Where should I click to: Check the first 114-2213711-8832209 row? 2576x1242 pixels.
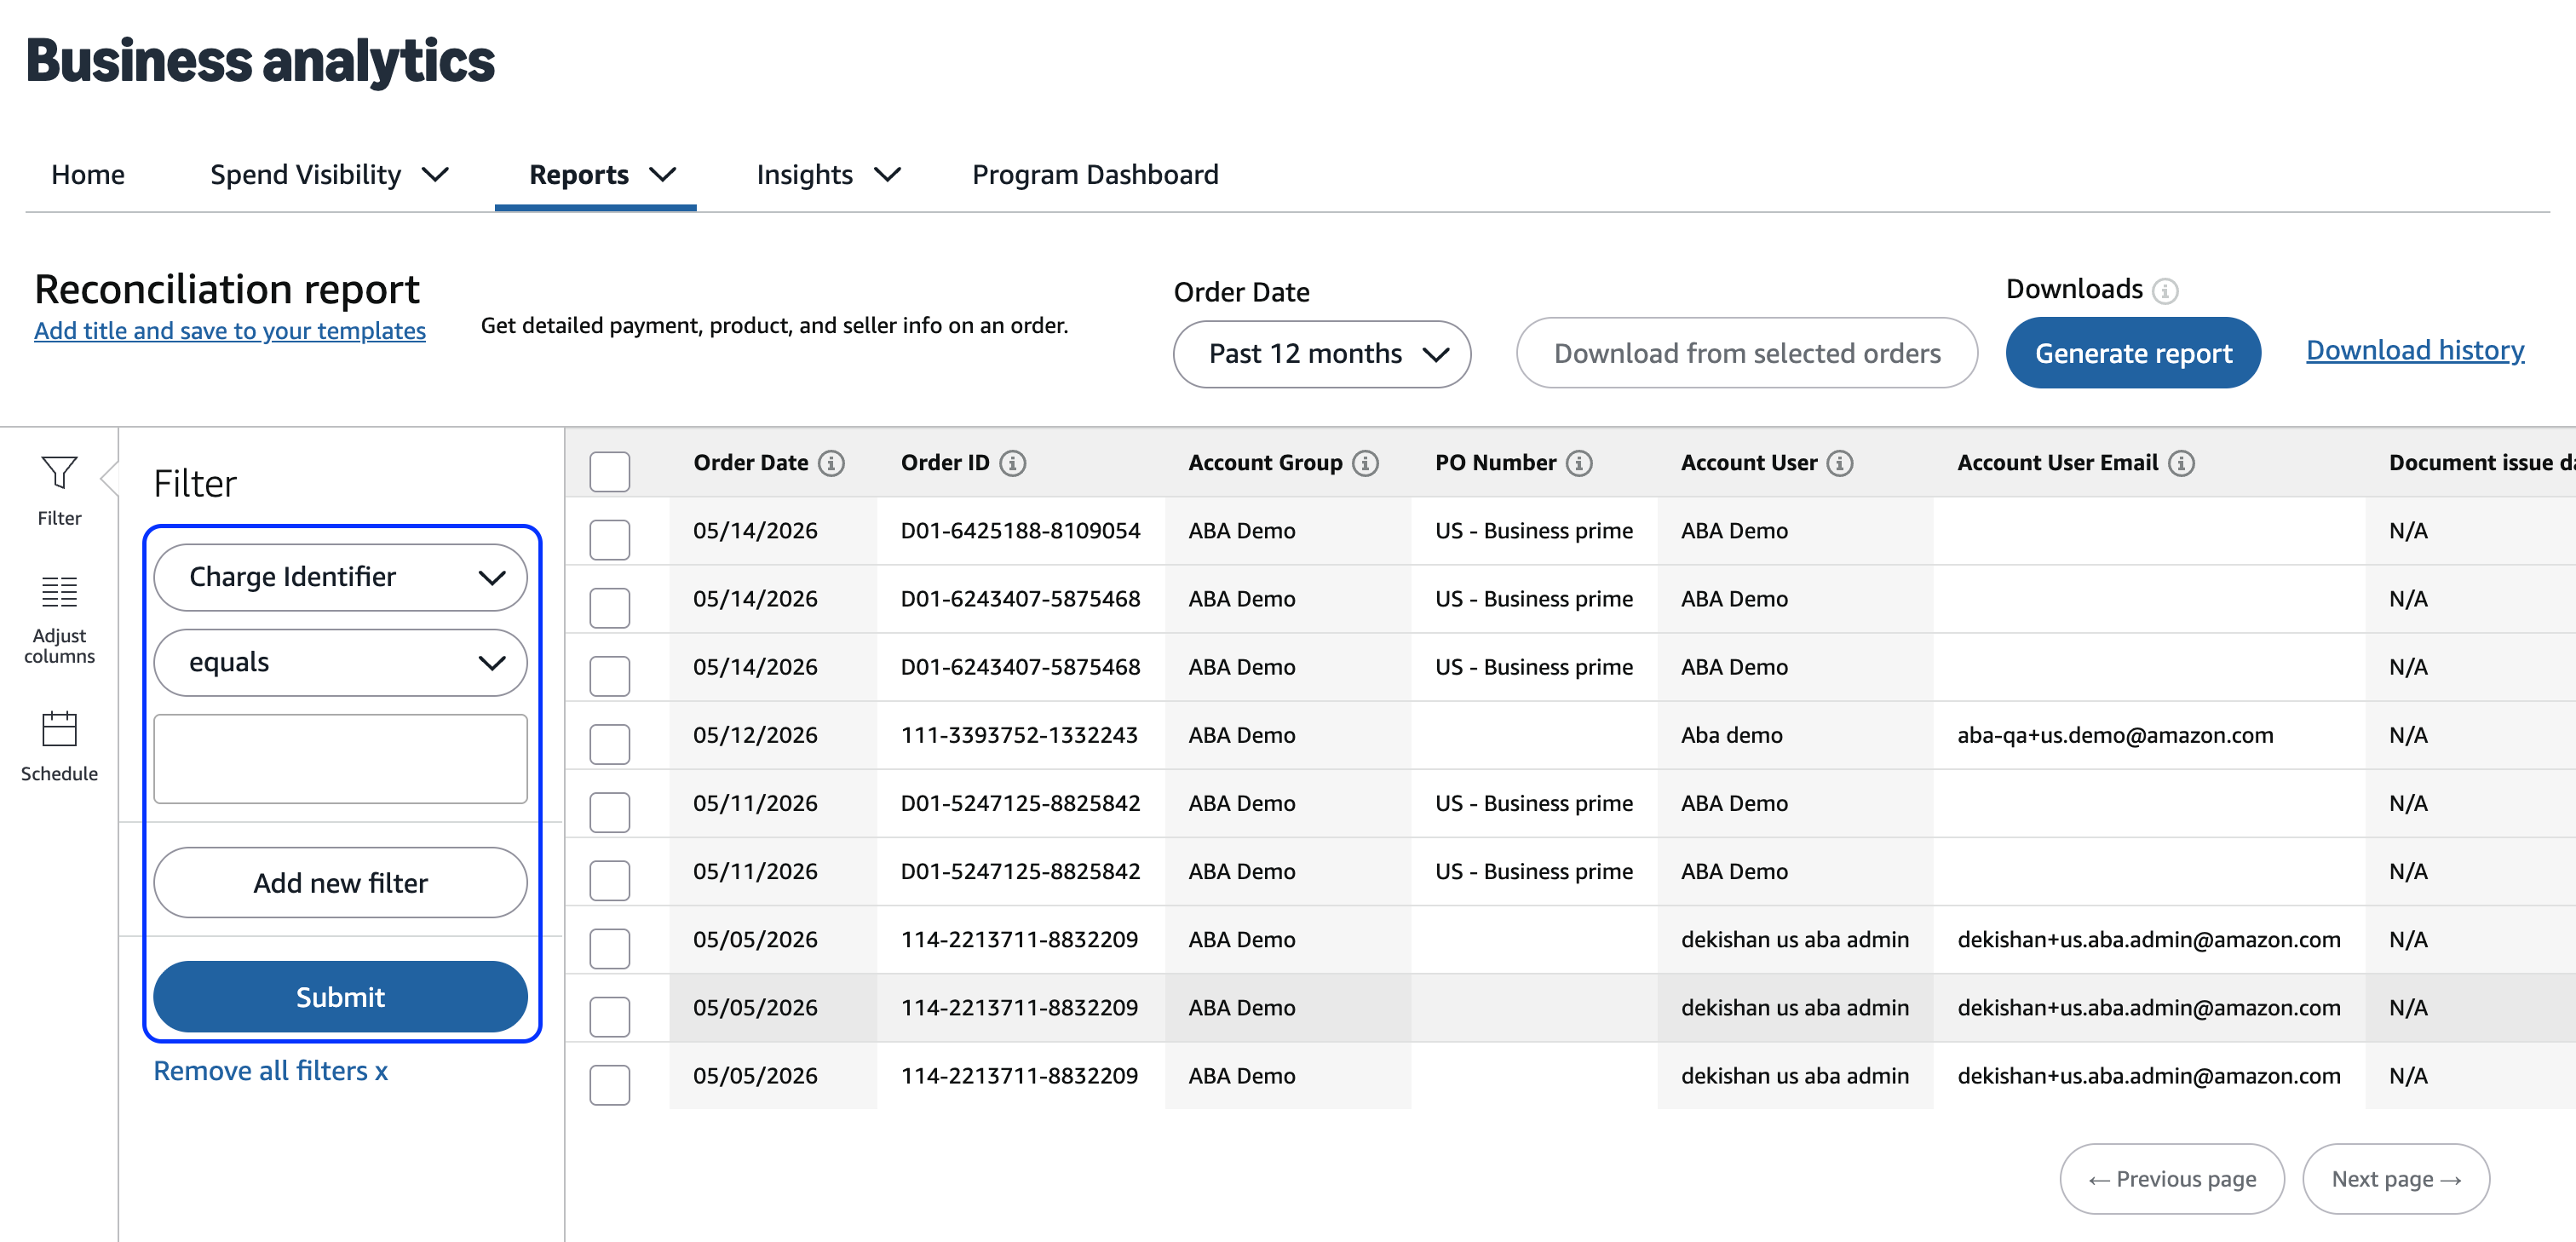point(609,948)
